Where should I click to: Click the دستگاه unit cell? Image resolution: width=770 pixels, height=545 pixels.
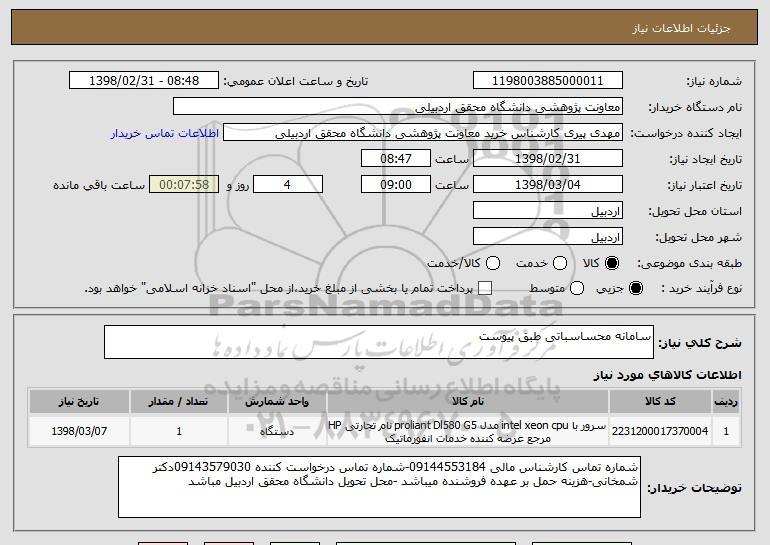(x=277, y=431)
